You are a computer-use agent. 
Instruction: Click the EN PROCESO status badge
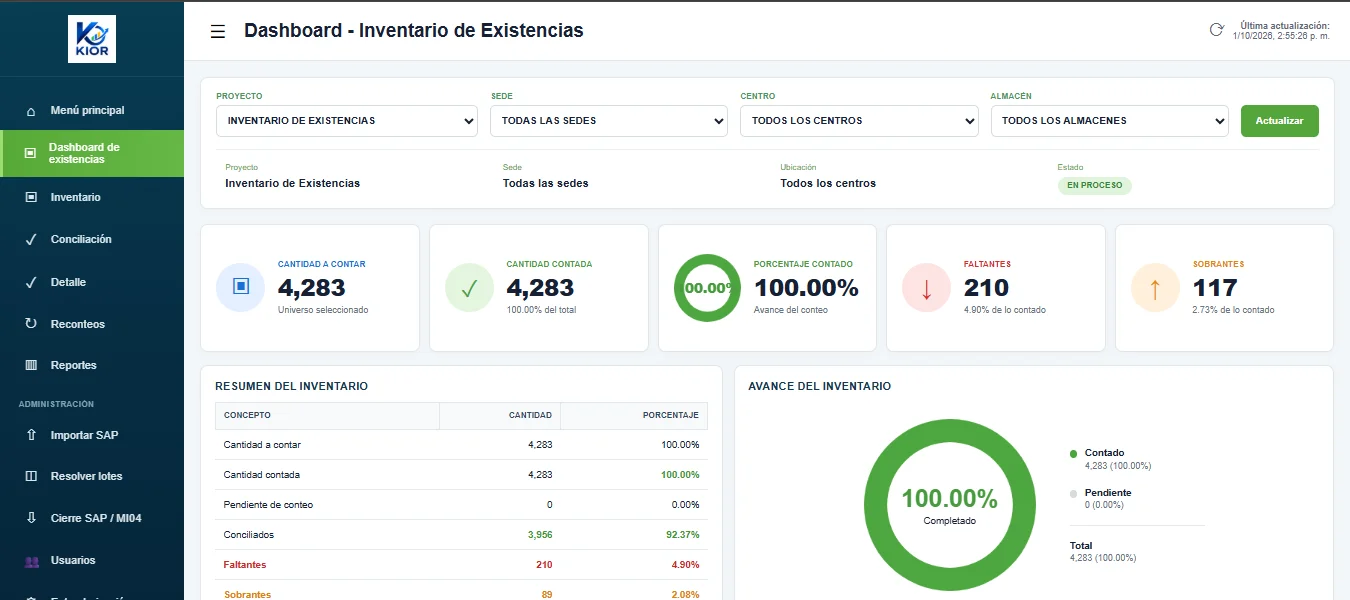[1094, 185]
